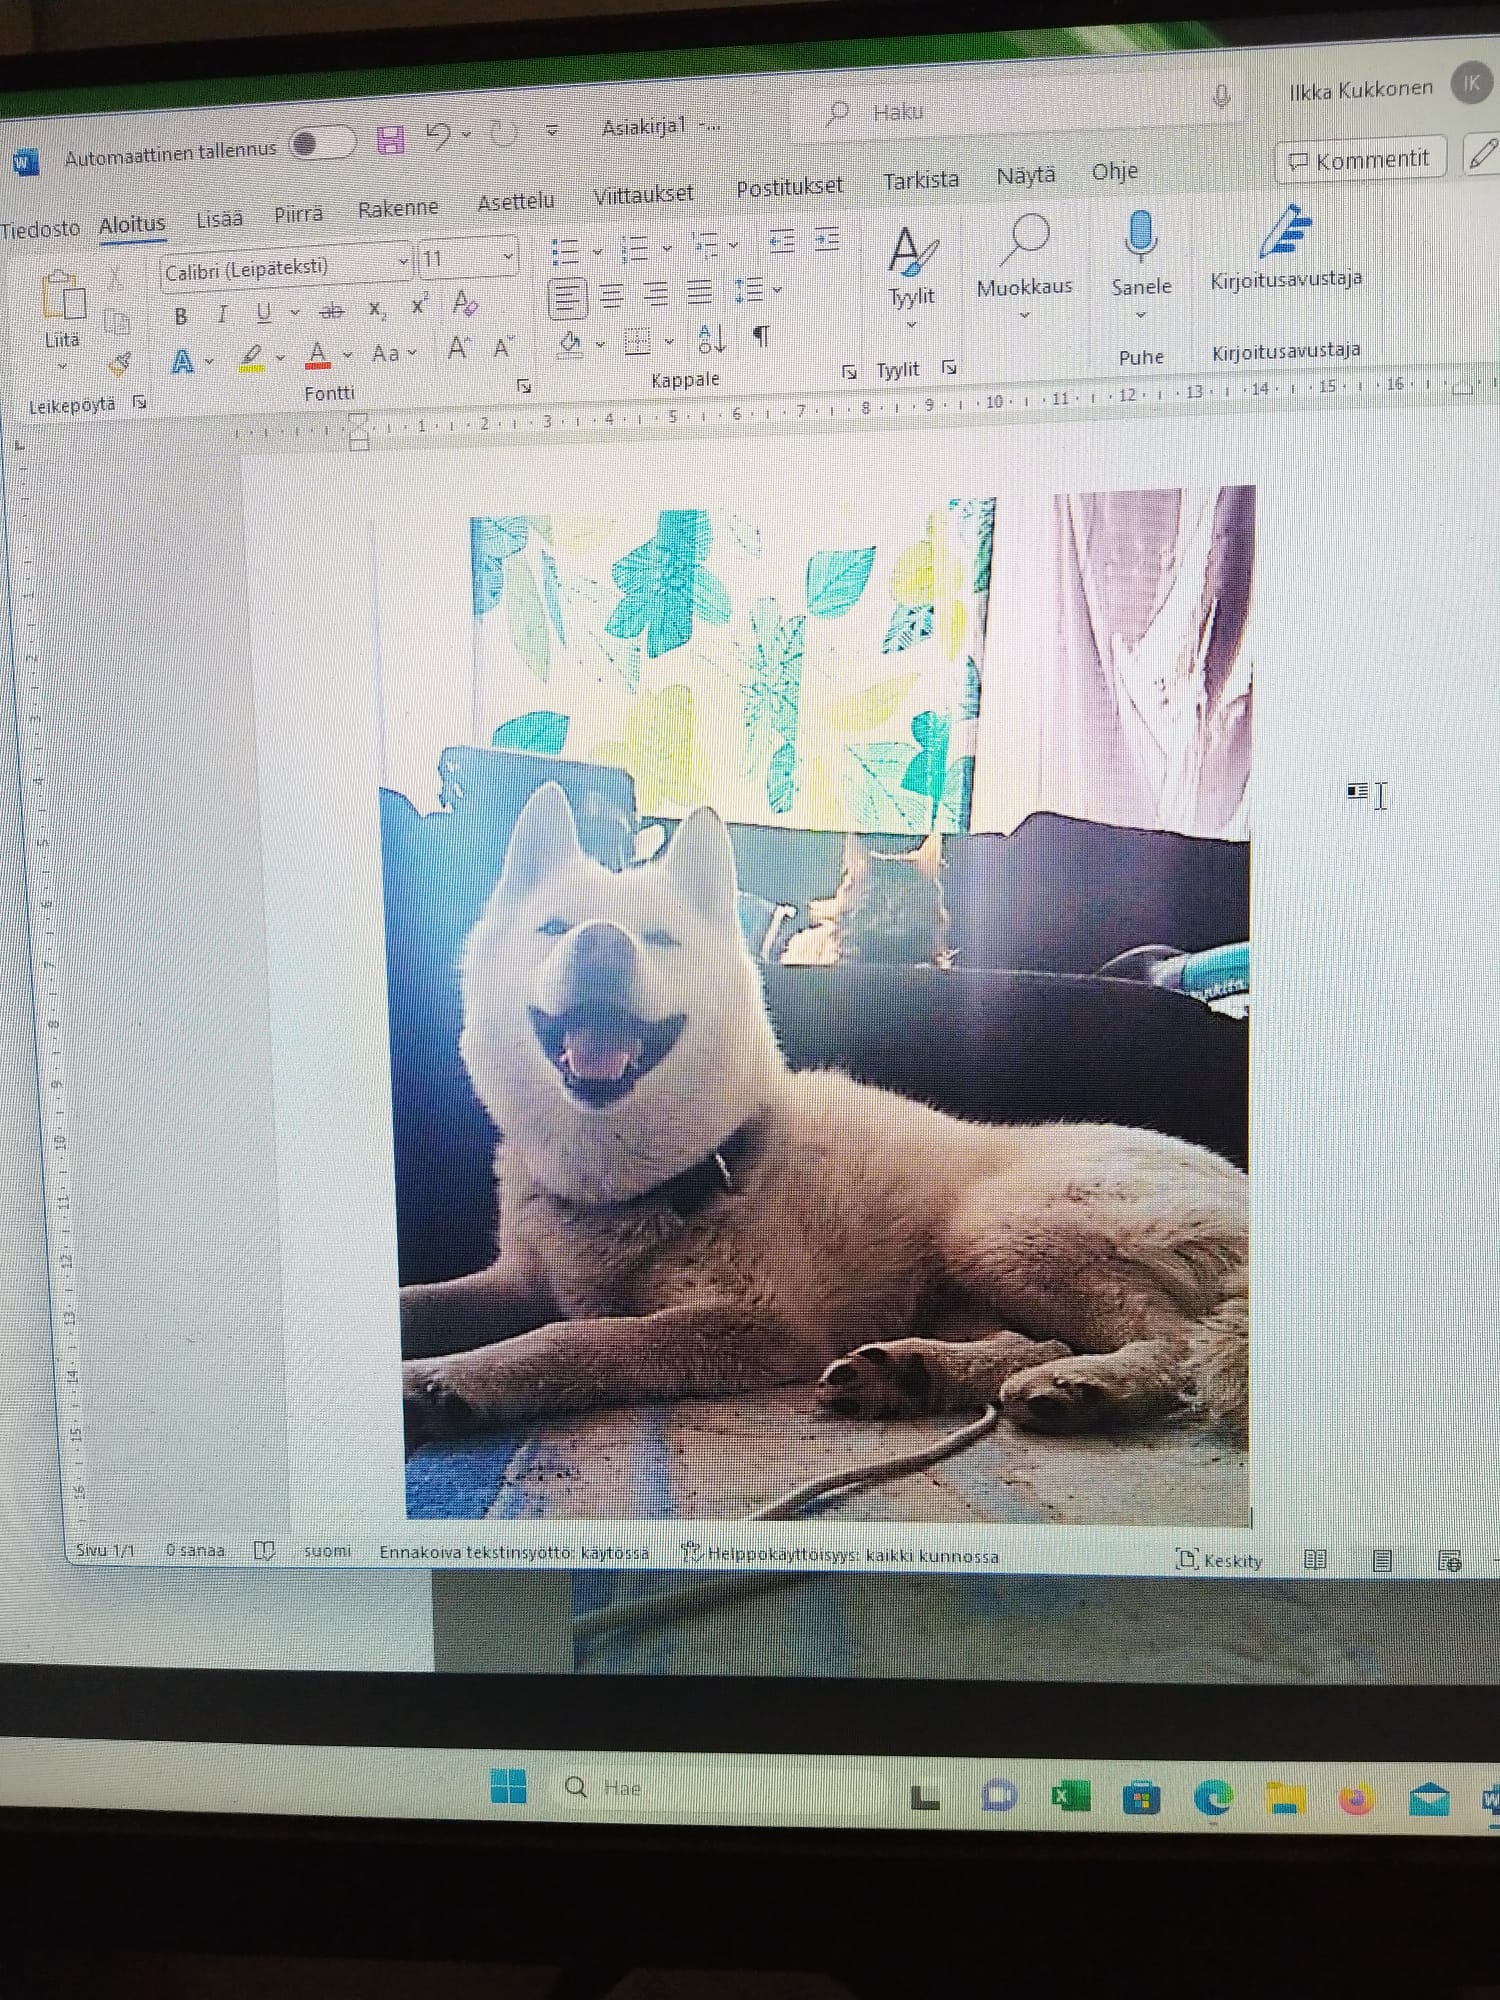Click the Undo arrow icon

[x=438, y=135]
